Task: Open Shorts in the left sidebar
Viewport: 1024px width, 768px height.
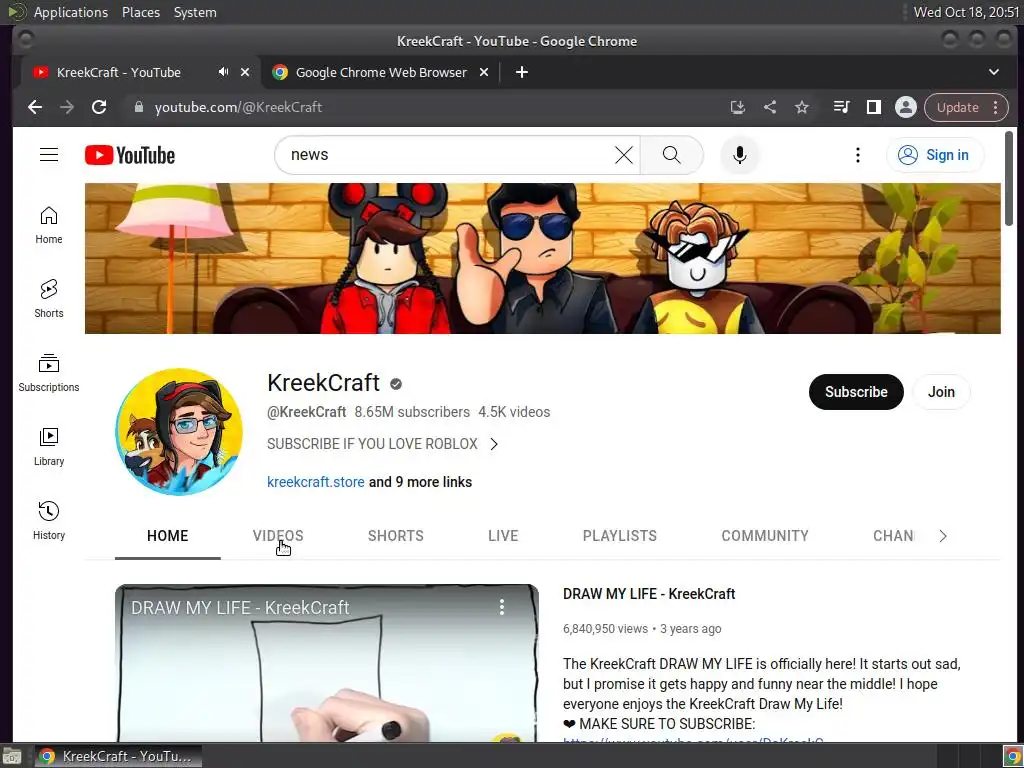Action: 49,299
